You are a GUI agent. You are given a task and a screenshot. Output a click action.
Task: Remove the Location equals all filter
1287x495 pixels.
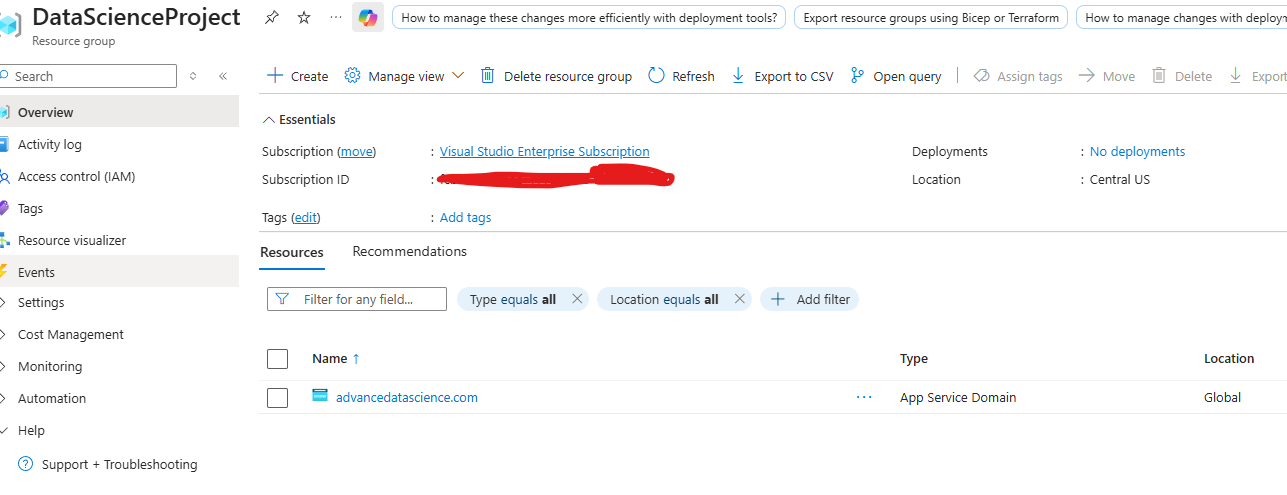point(739,298)
